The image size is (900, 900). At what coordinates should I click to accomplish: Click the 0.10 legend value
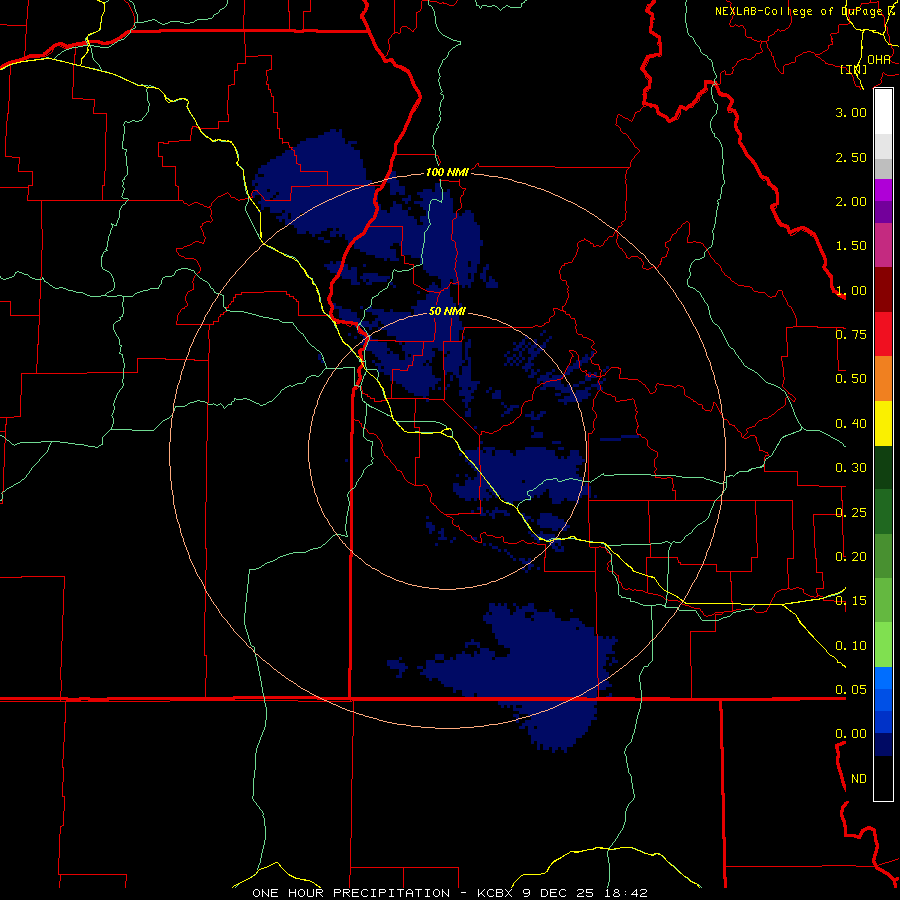(851, 646)
